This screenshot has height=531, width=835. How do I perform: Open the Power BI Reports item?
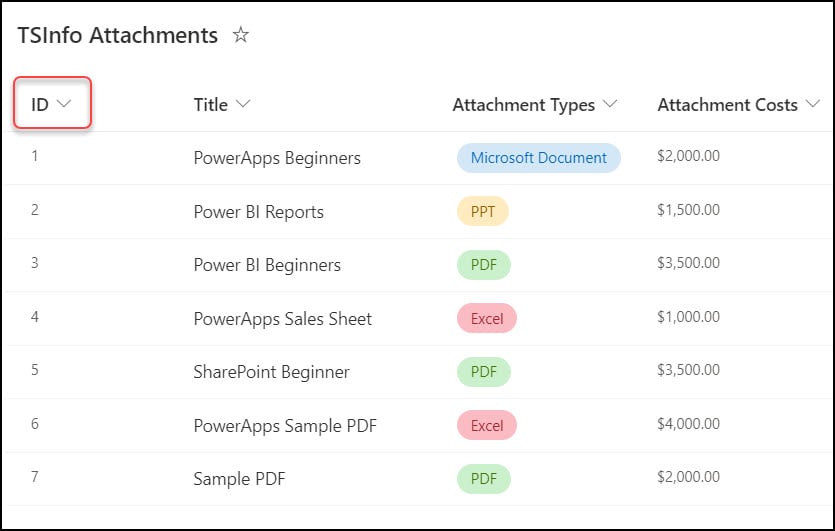pyautogui.click(x=258, y=212)
